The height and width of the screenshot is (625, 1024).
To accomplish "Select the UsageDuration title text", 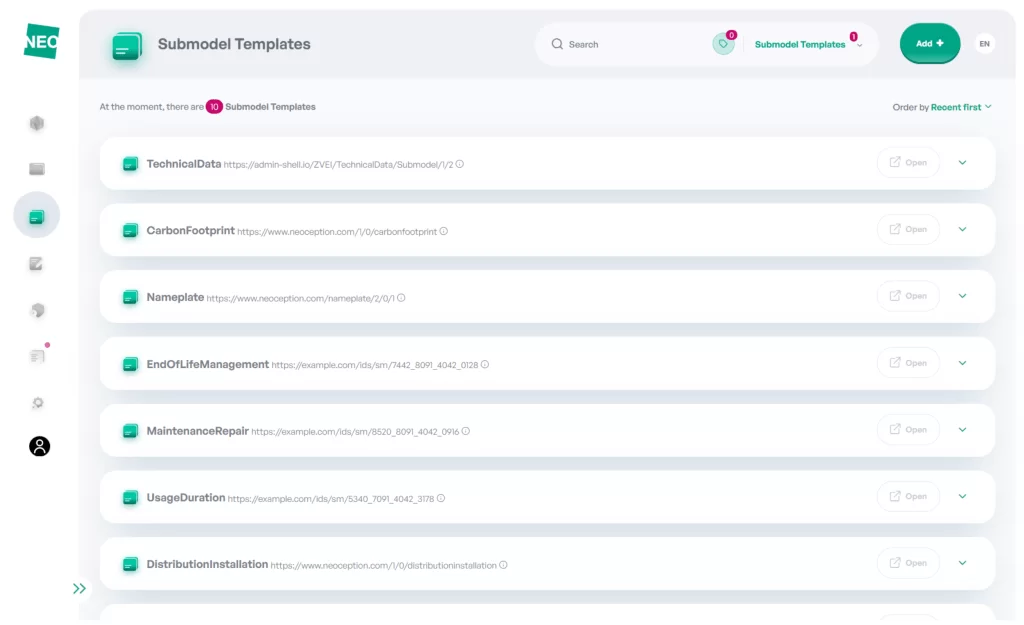I will coord(185,498).
